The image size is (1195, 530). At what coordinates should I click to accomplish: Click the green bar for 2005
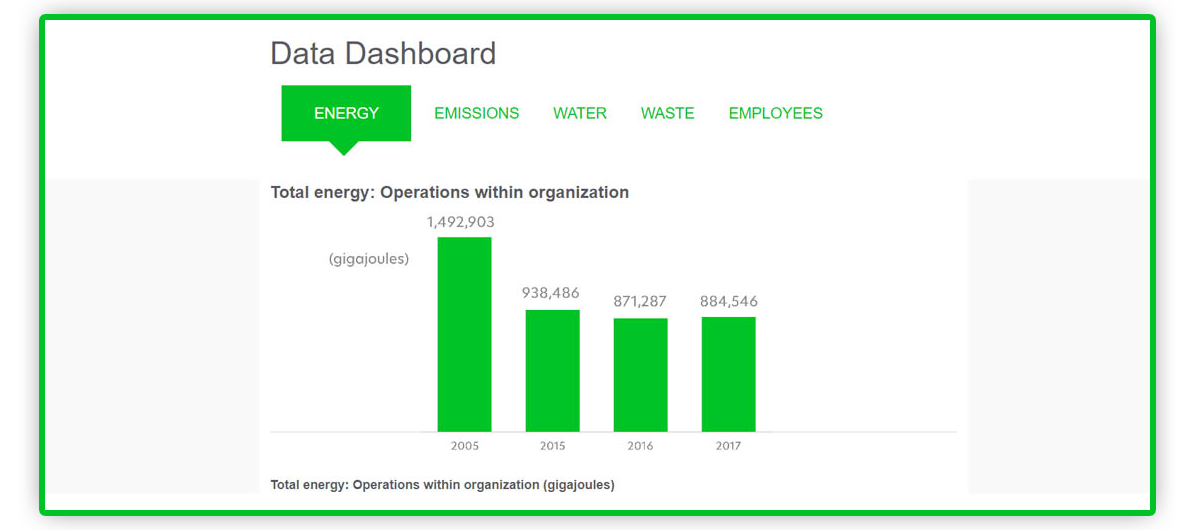(x=464, y=334)
